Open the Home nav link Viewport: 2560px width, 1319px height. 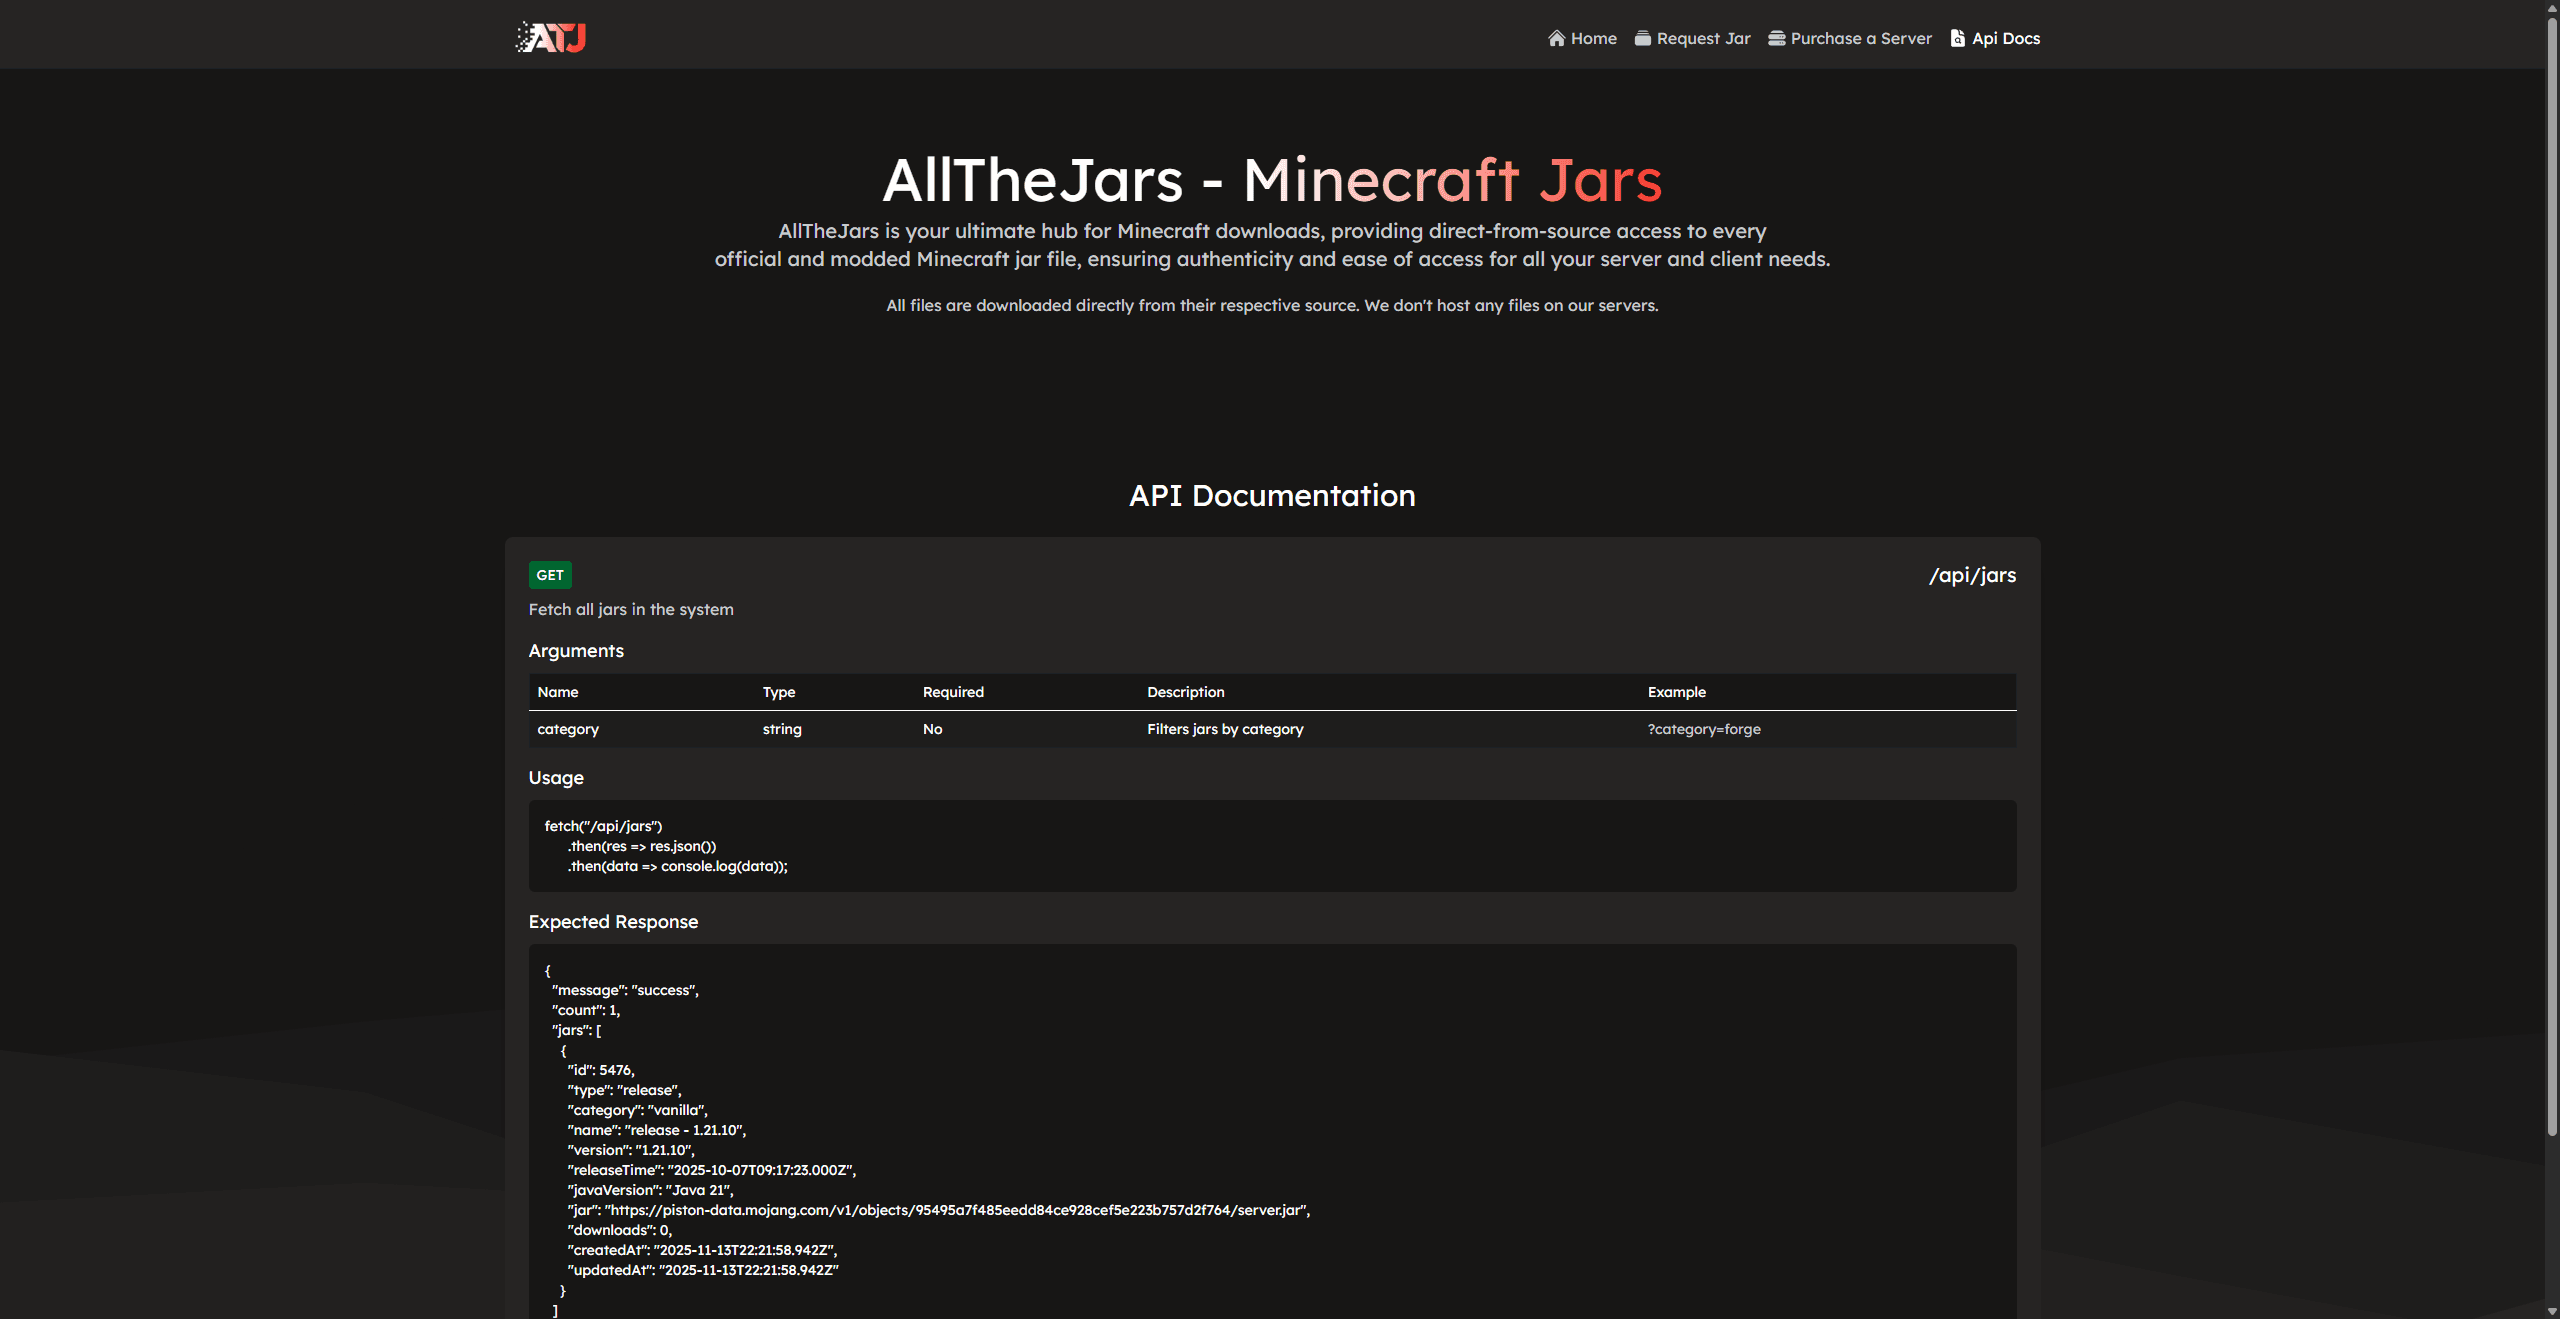pos(1582,38)
